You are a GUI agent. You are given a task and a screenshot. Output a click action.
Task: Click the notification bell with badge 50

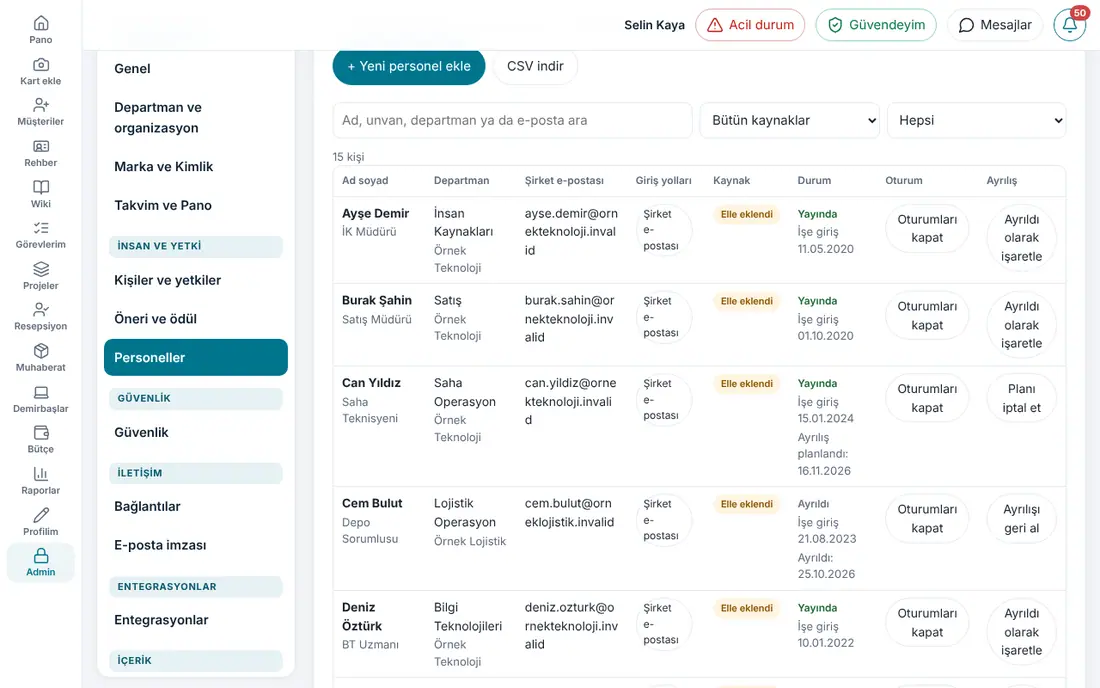pos(1070,25)
